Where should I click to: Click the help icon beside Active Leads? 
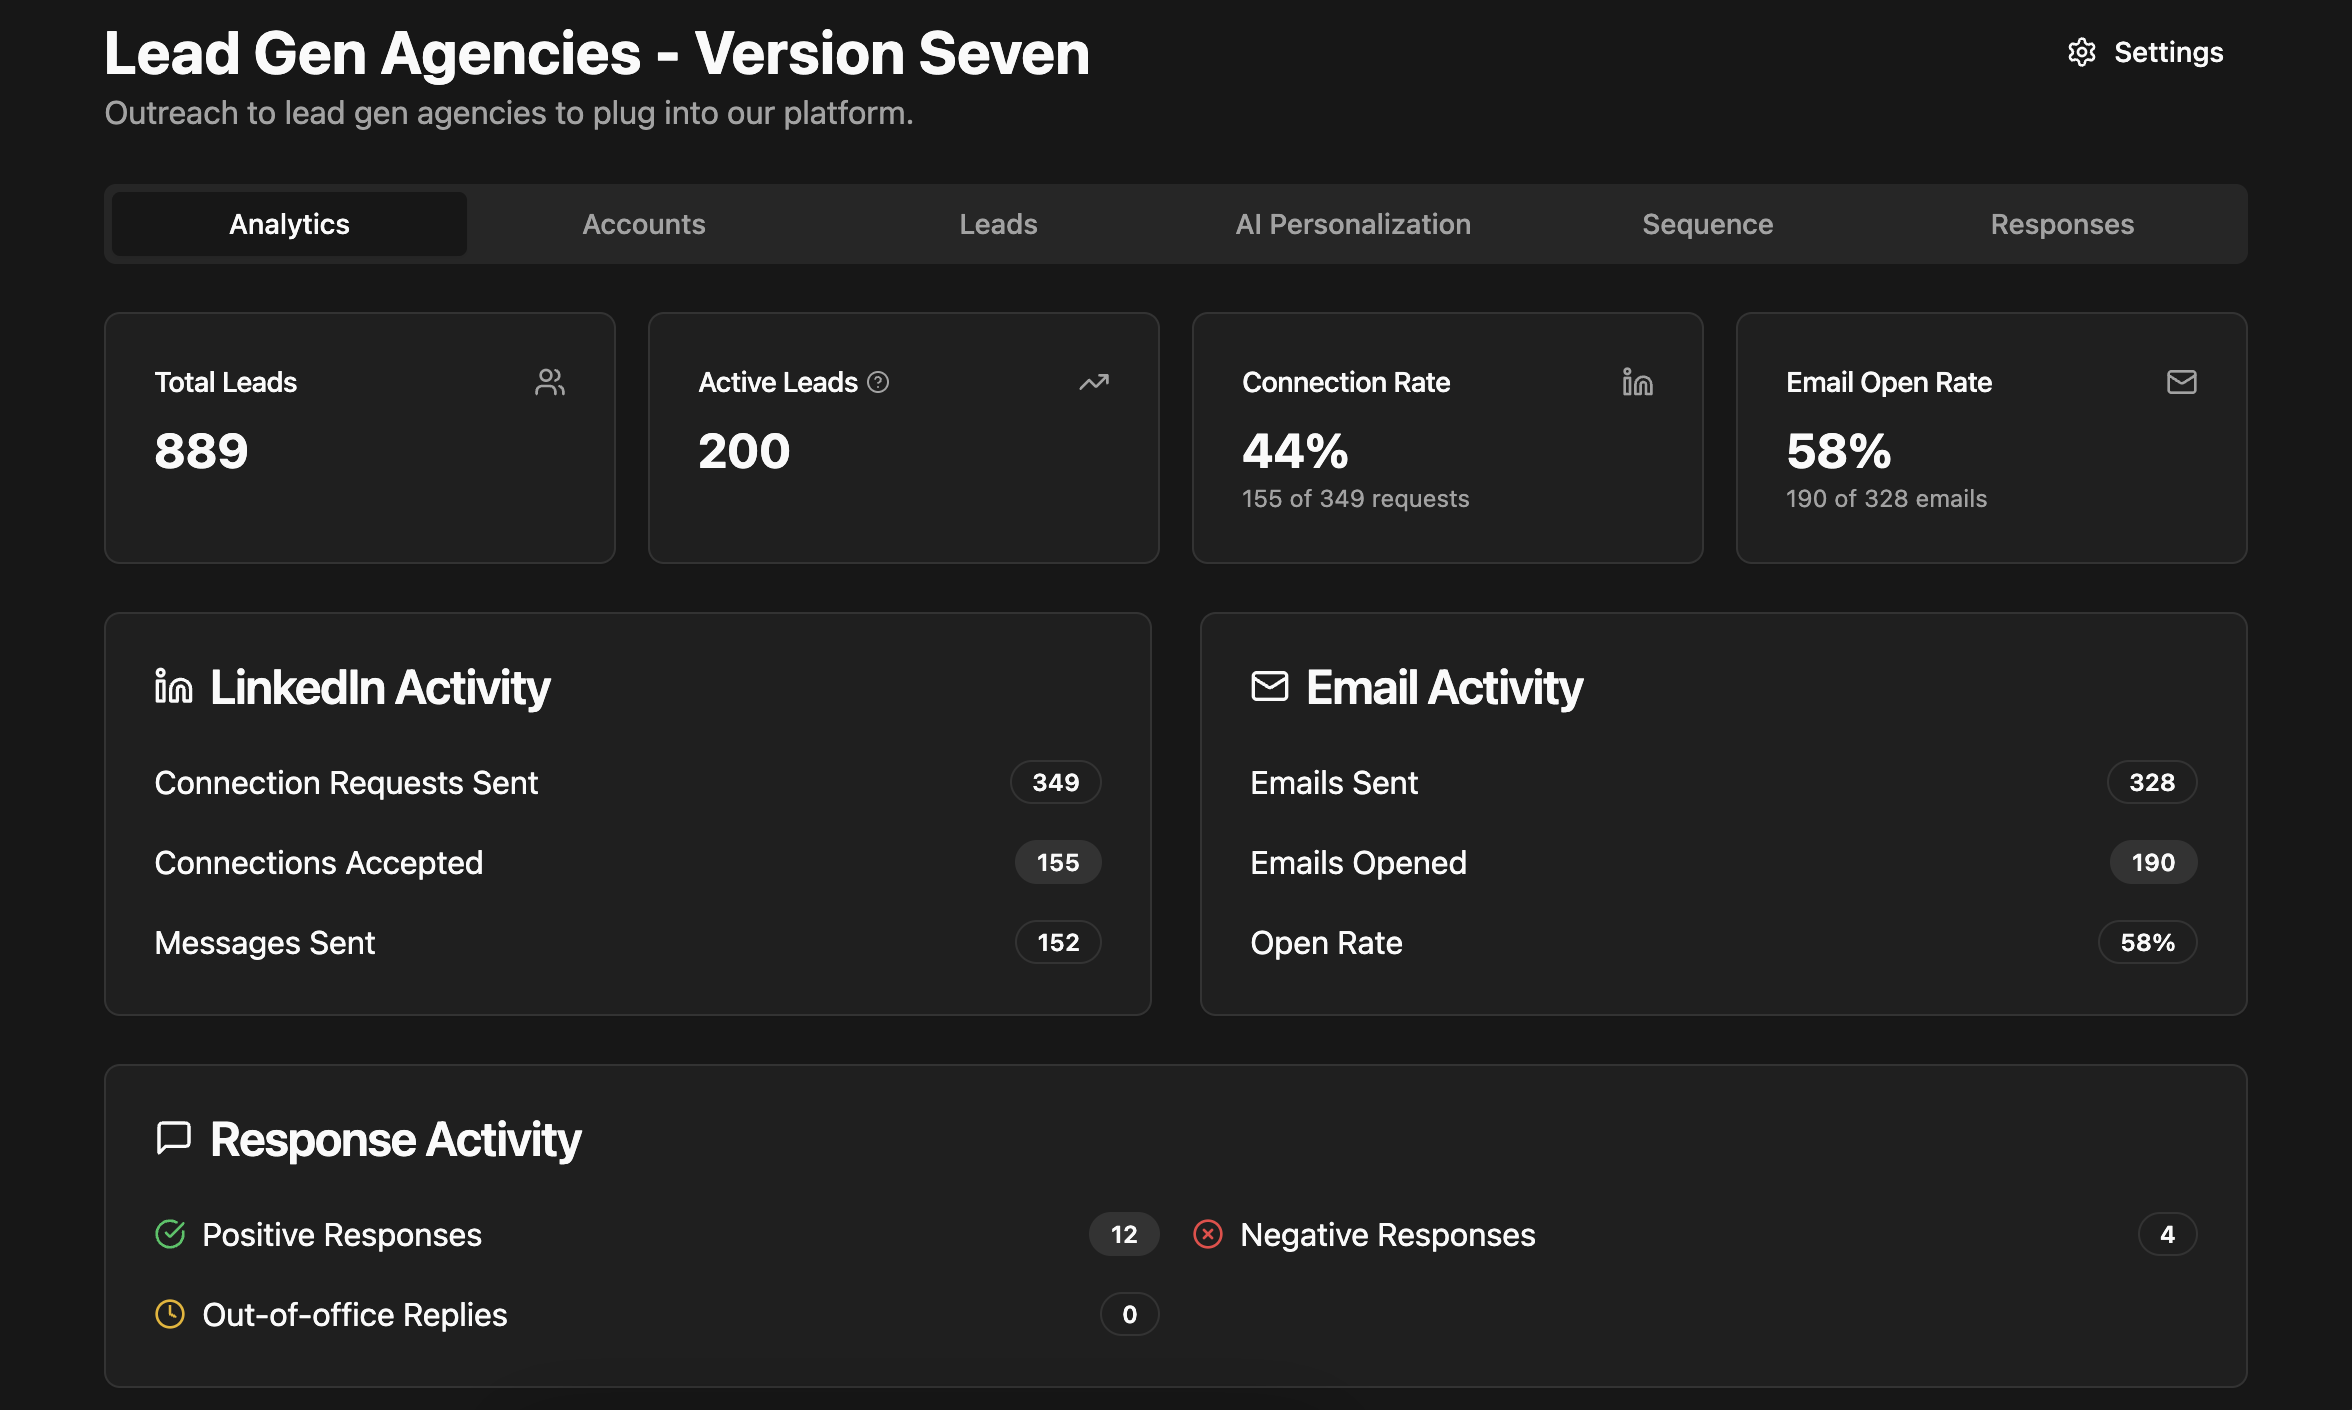[878, 382]
